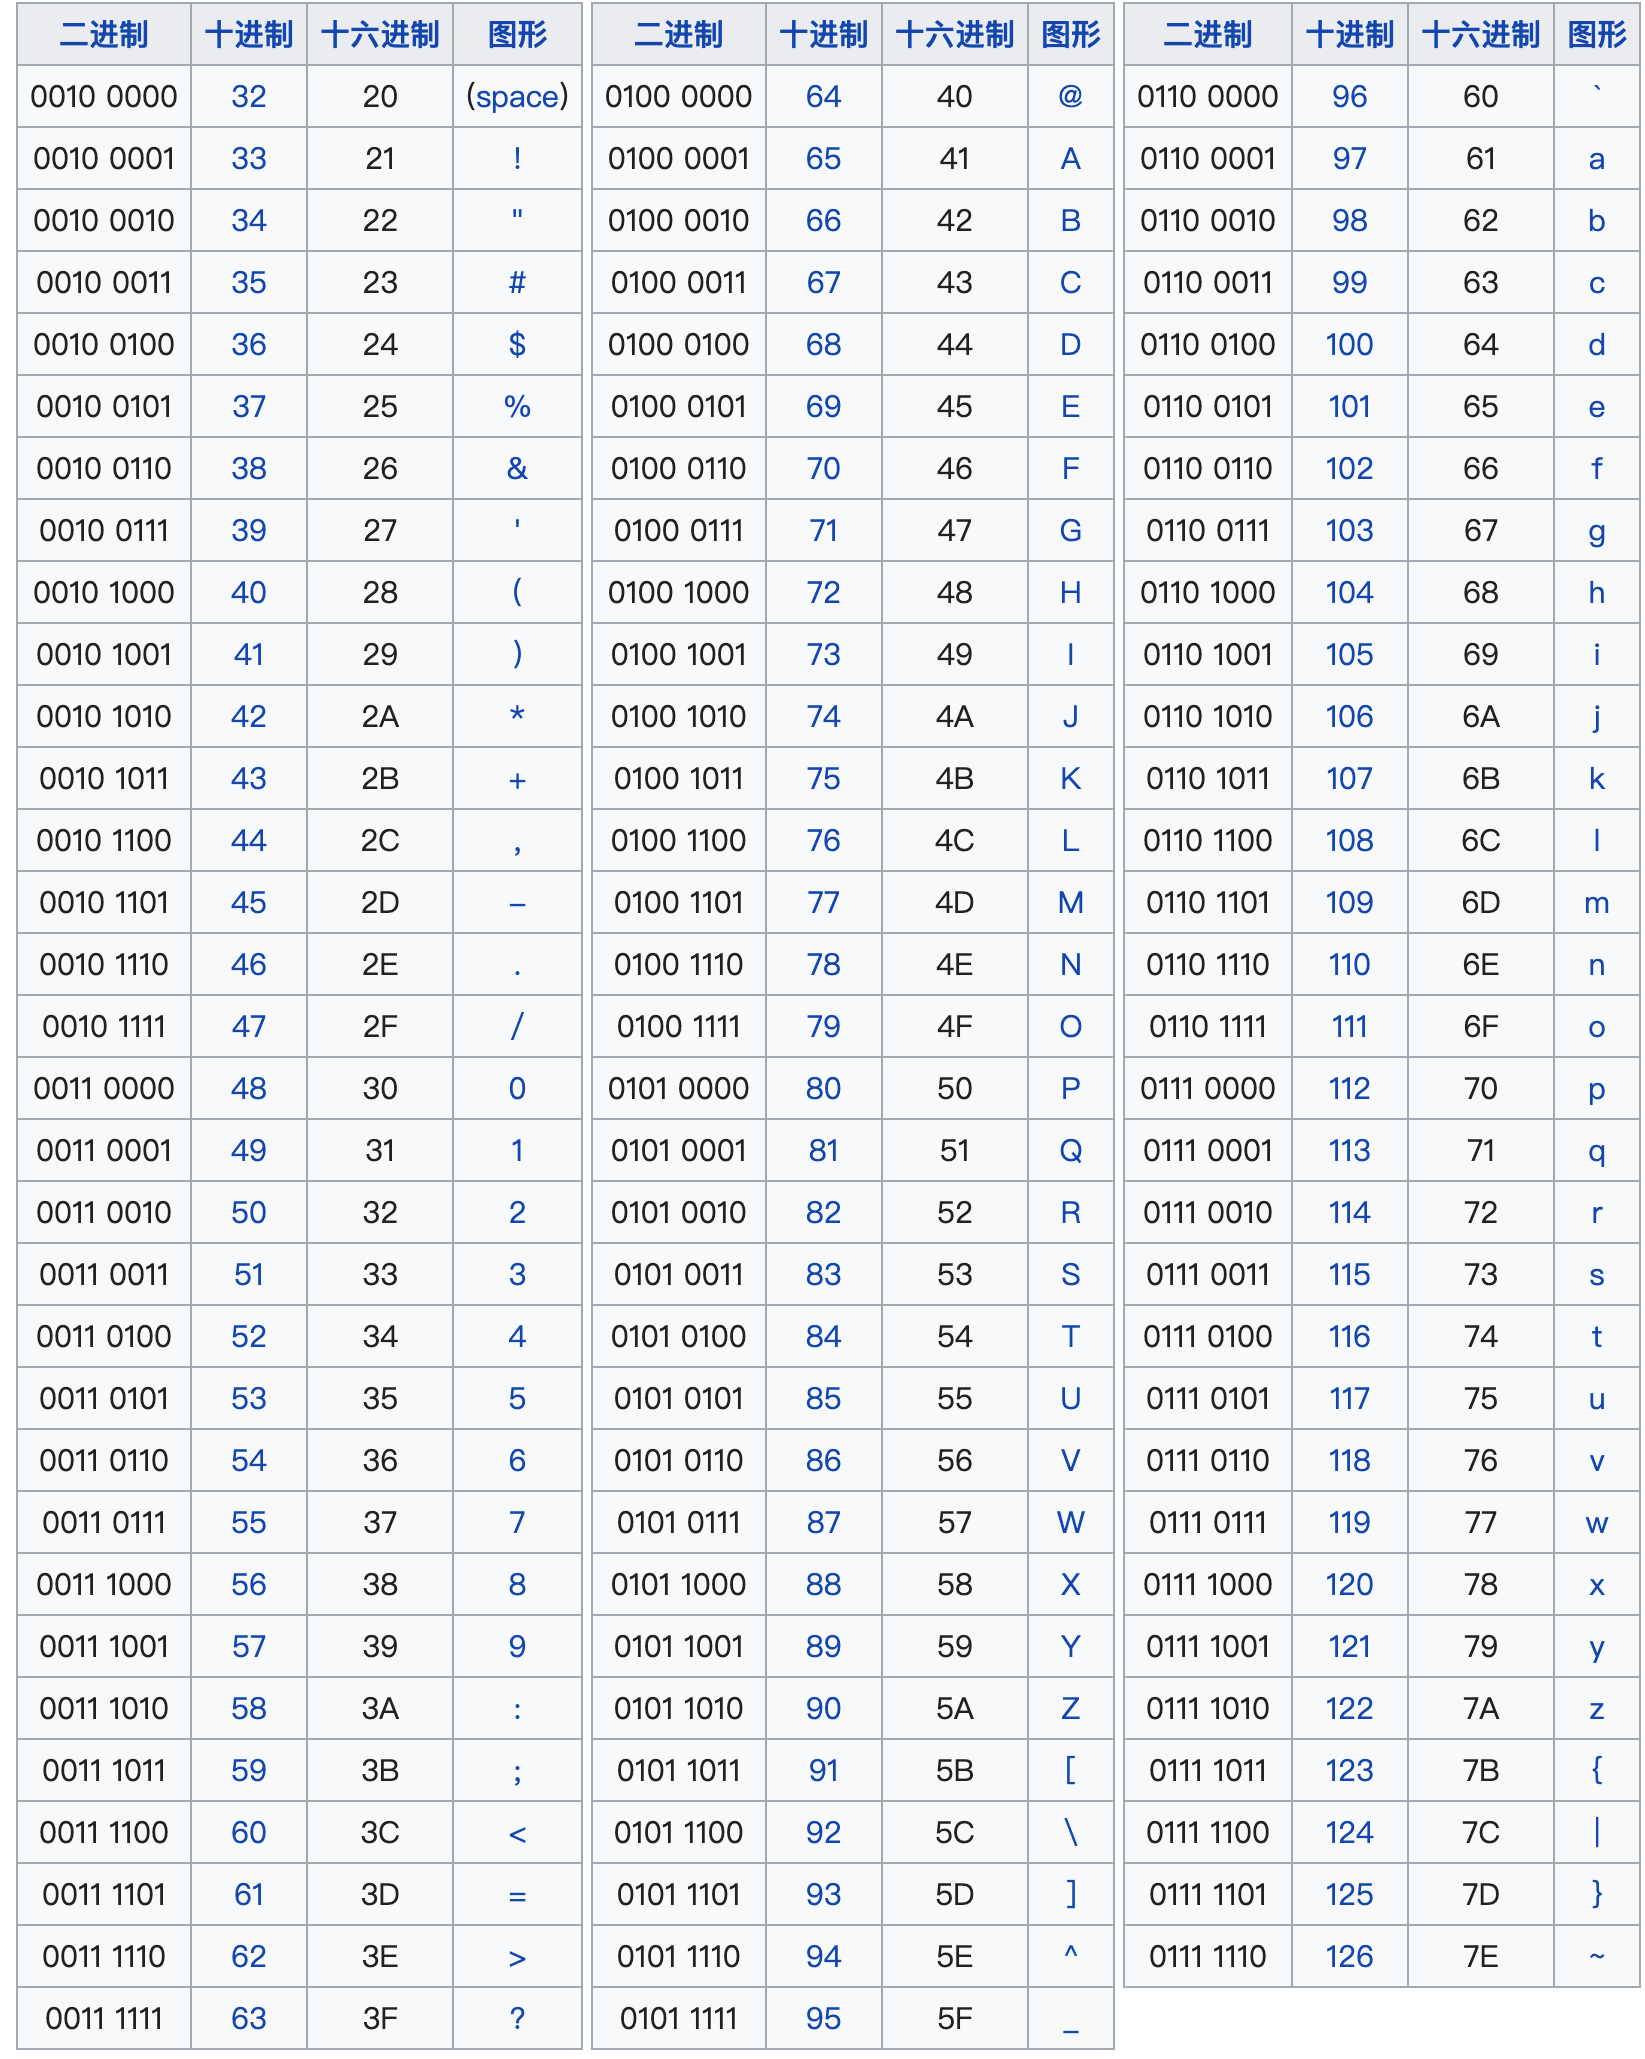Click the = equals sign link
The width and height of the screenshot is (1645, 2059).
517,1895
